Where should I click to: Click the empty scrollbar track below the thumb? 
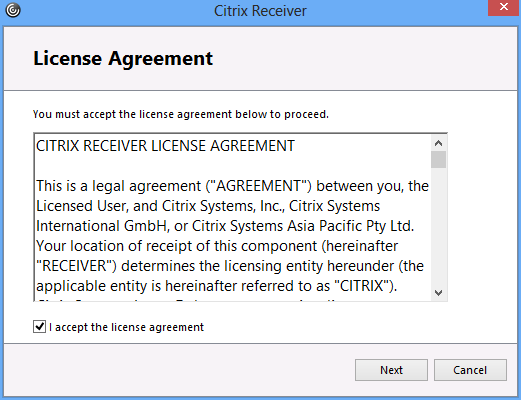(x=438, y=227)
